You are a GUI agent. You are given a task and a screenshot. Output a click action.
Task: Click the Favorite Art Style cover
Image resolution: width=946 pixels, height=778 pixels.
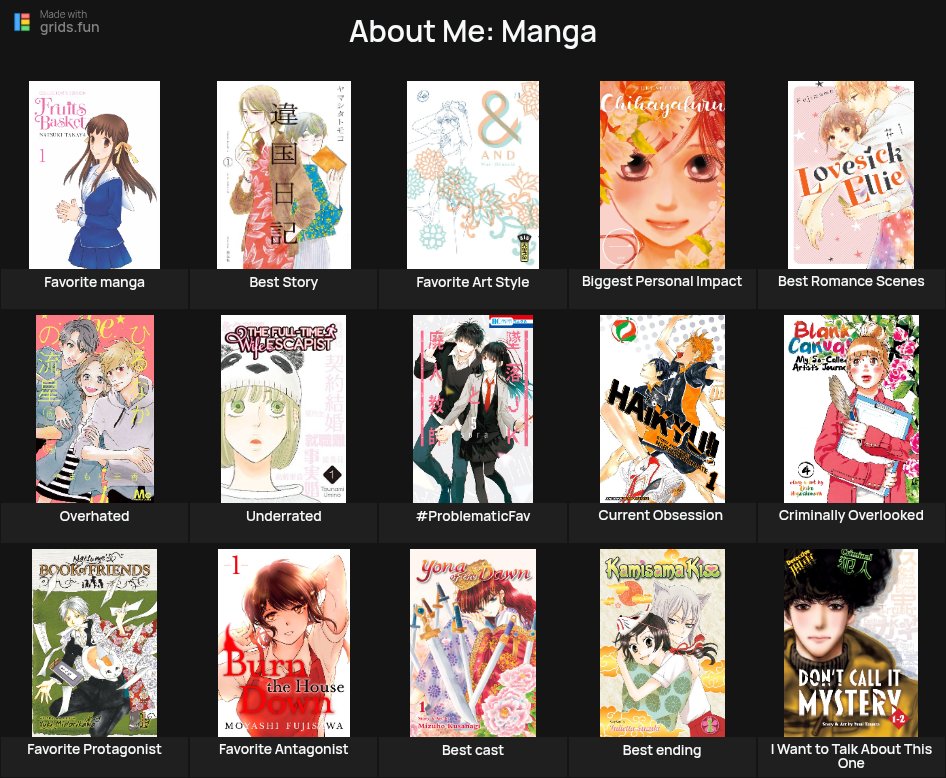coord(472,174)
